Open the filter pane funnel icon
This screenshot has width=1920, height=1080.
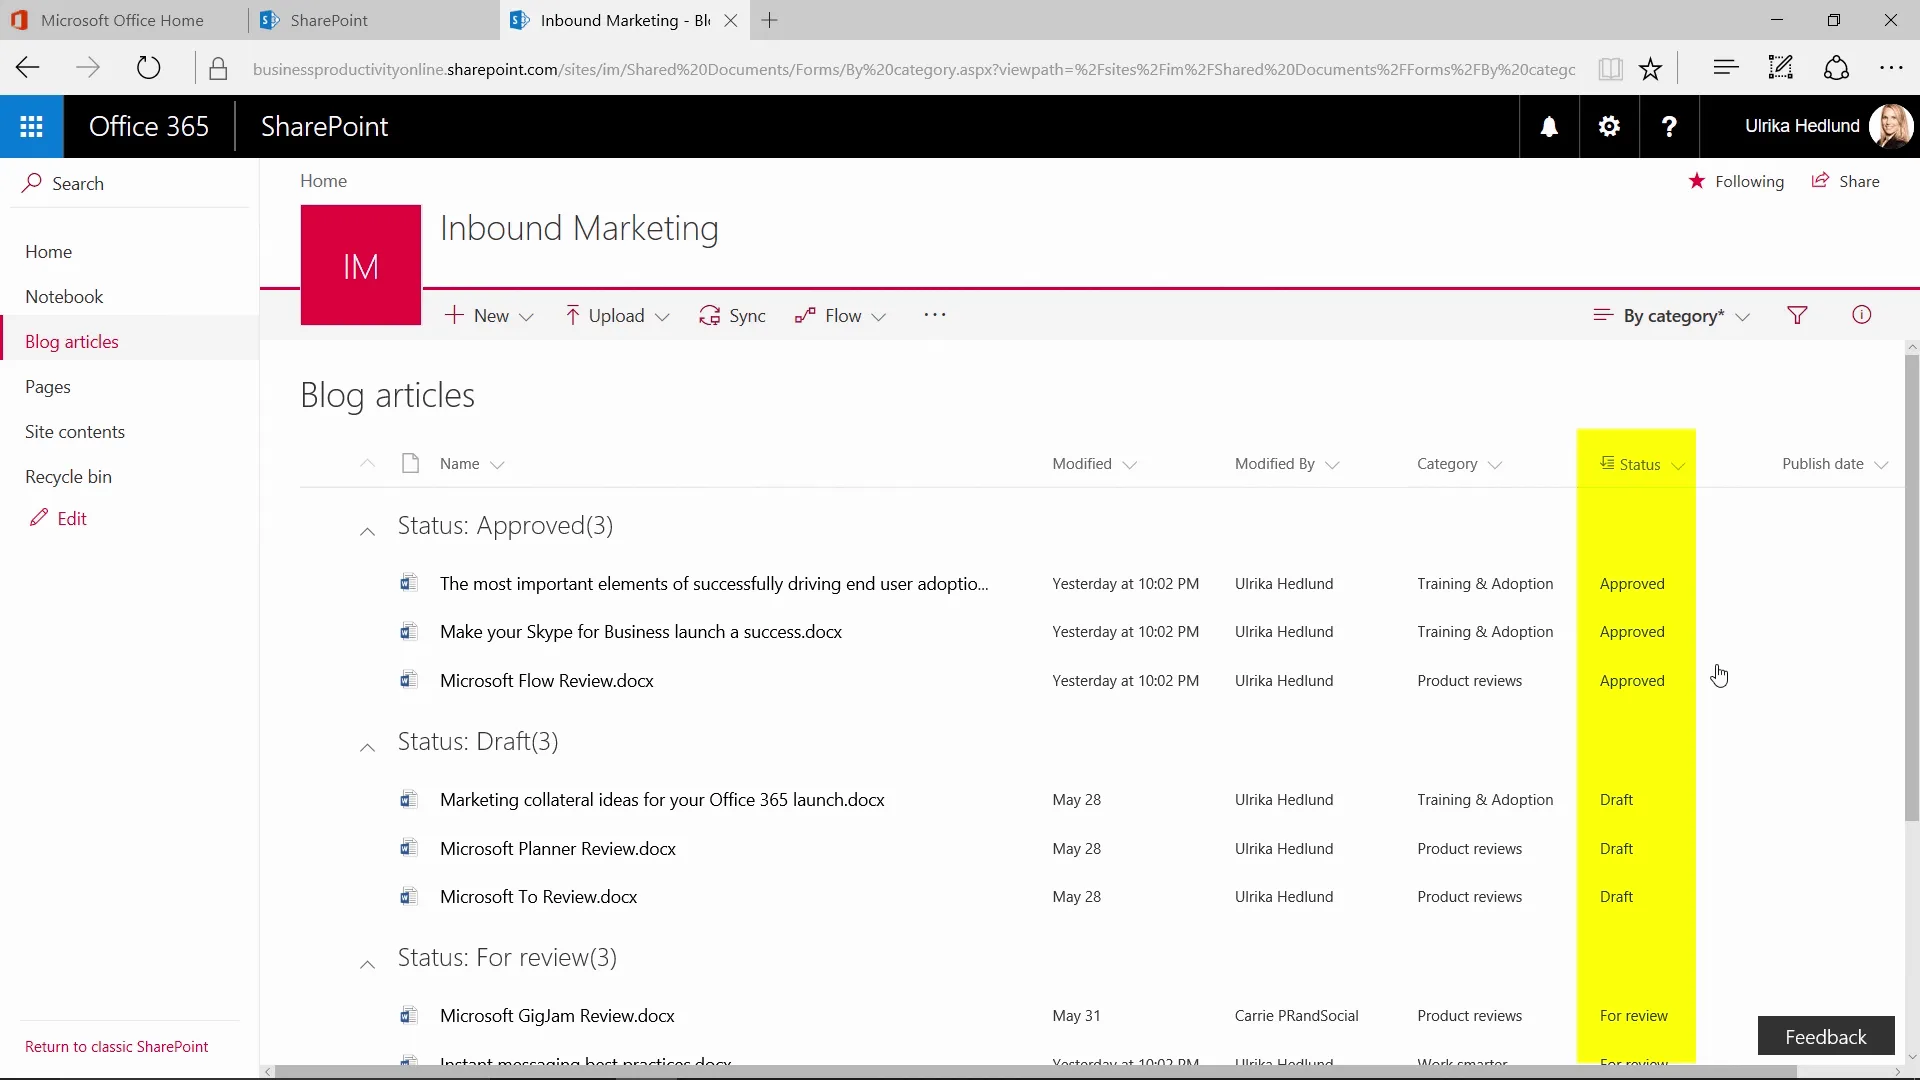coord(1797,316)
